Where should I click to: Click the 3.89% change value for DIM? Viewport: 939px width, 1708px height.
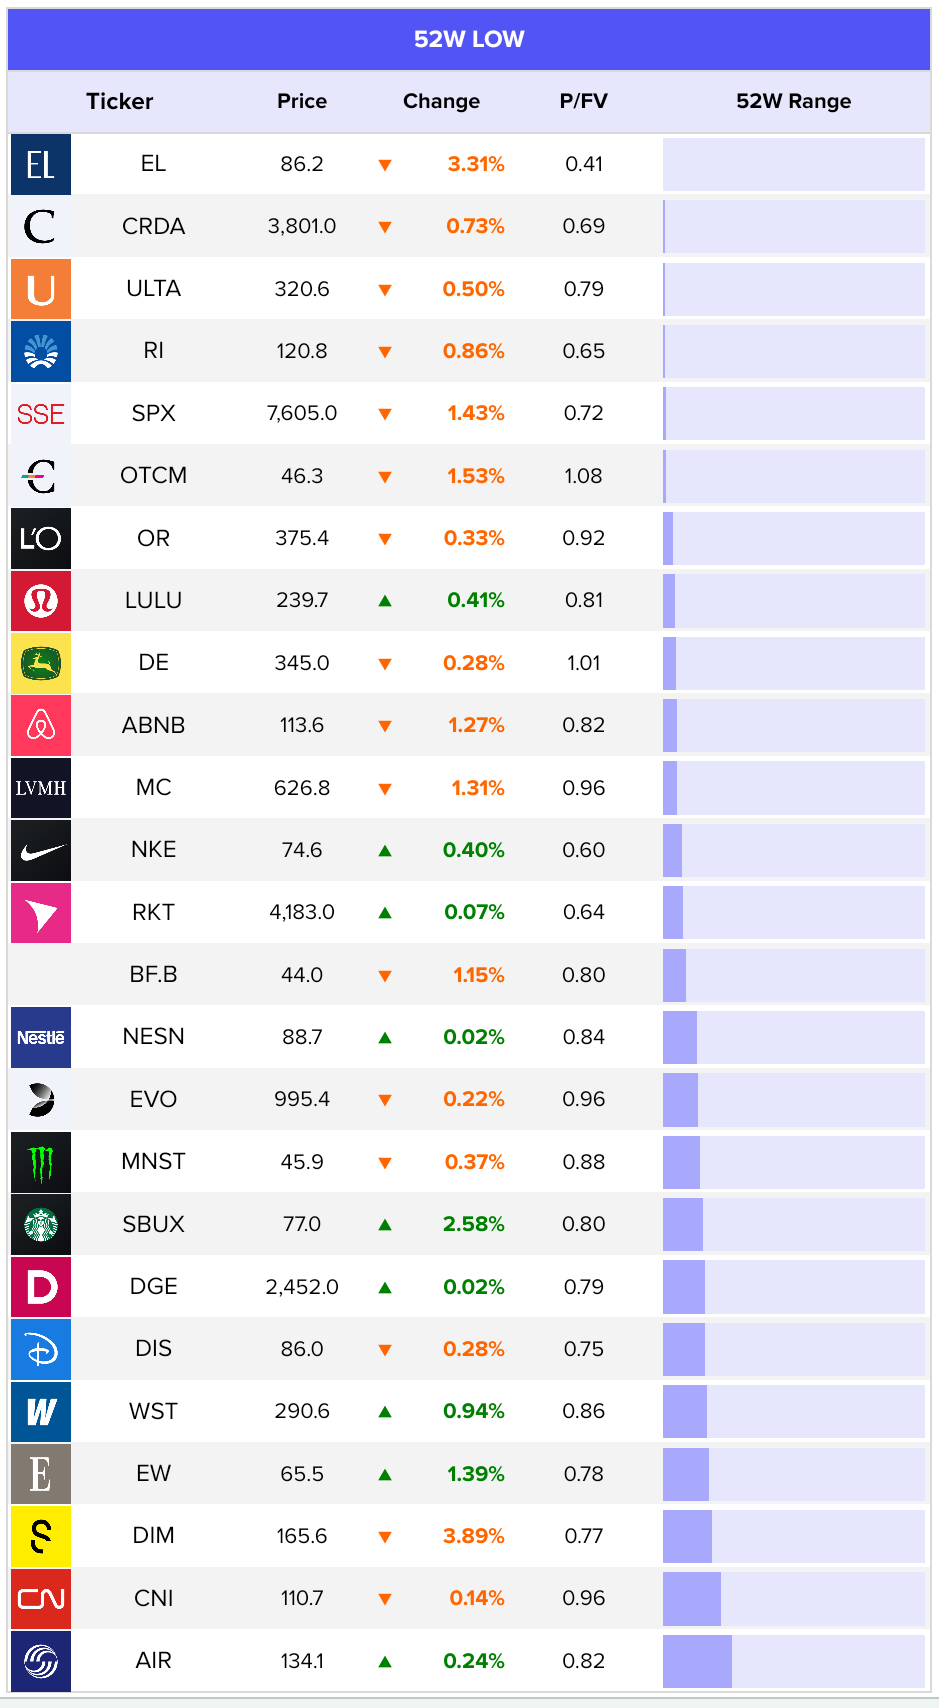[474, 1536]
